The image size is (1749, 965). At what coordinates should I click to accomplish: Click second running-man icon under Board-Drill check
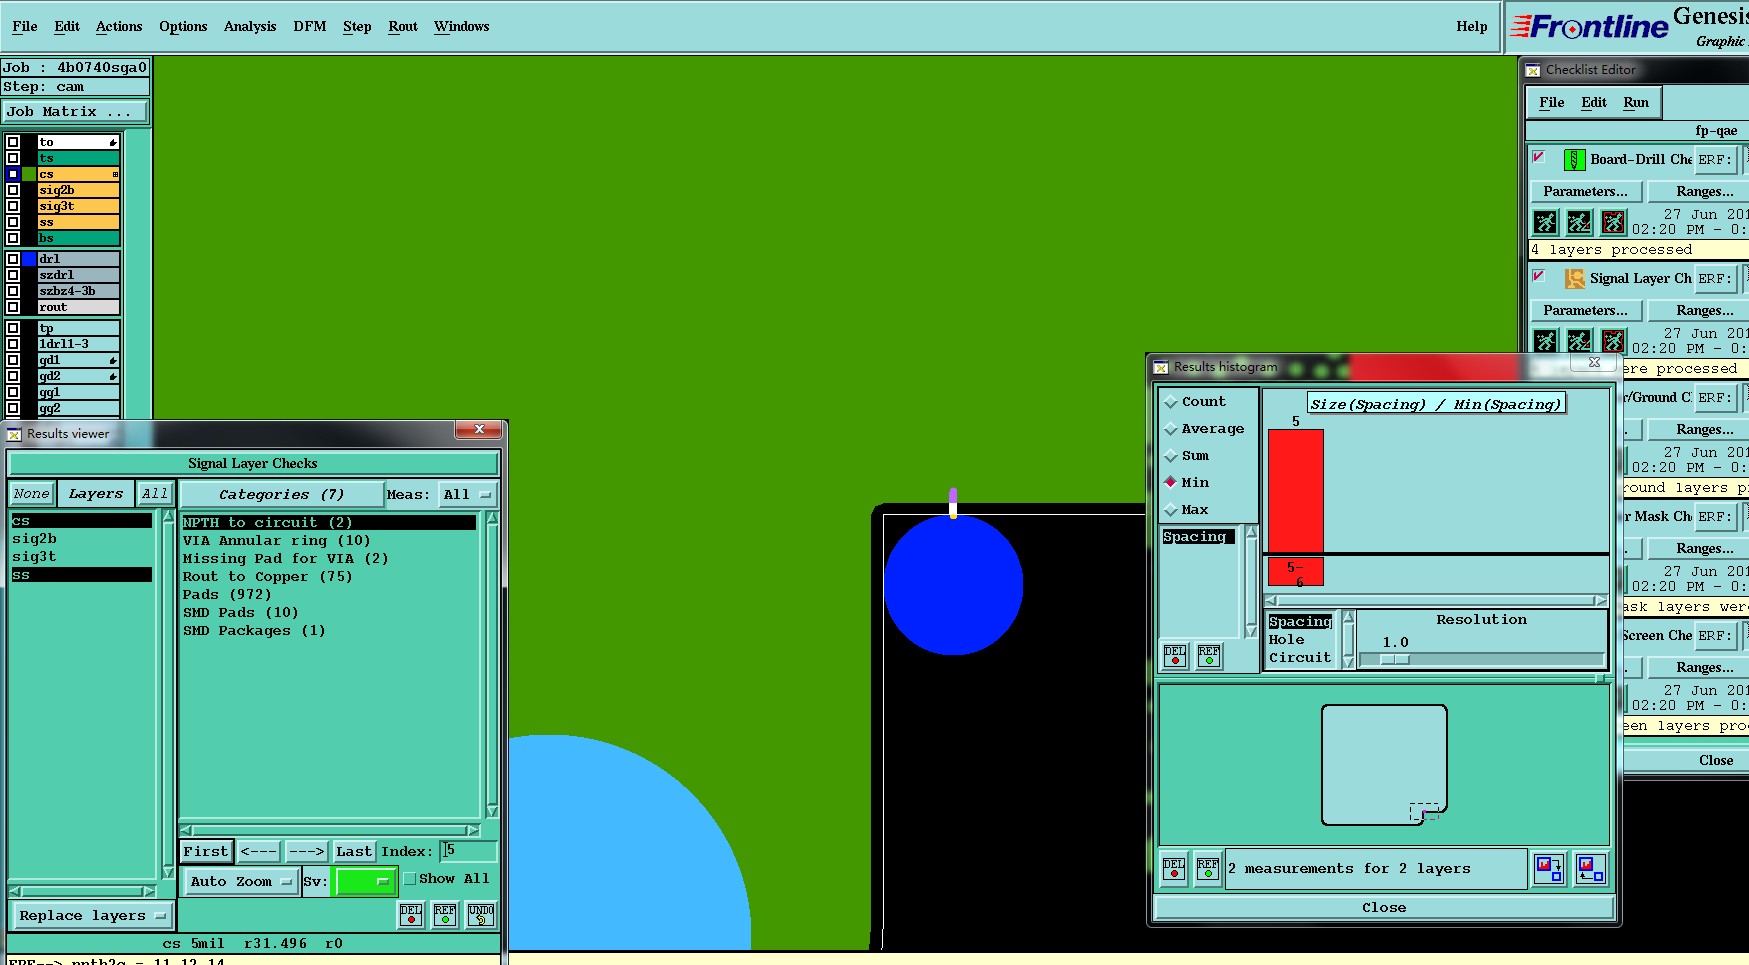coord(1579,222)
